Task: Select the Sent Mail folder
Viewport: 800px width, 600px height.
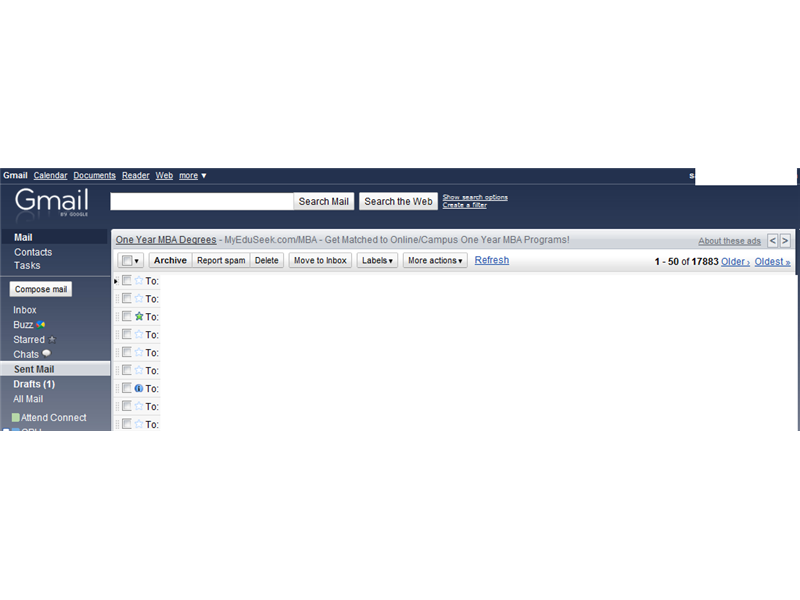Action: 55,369
